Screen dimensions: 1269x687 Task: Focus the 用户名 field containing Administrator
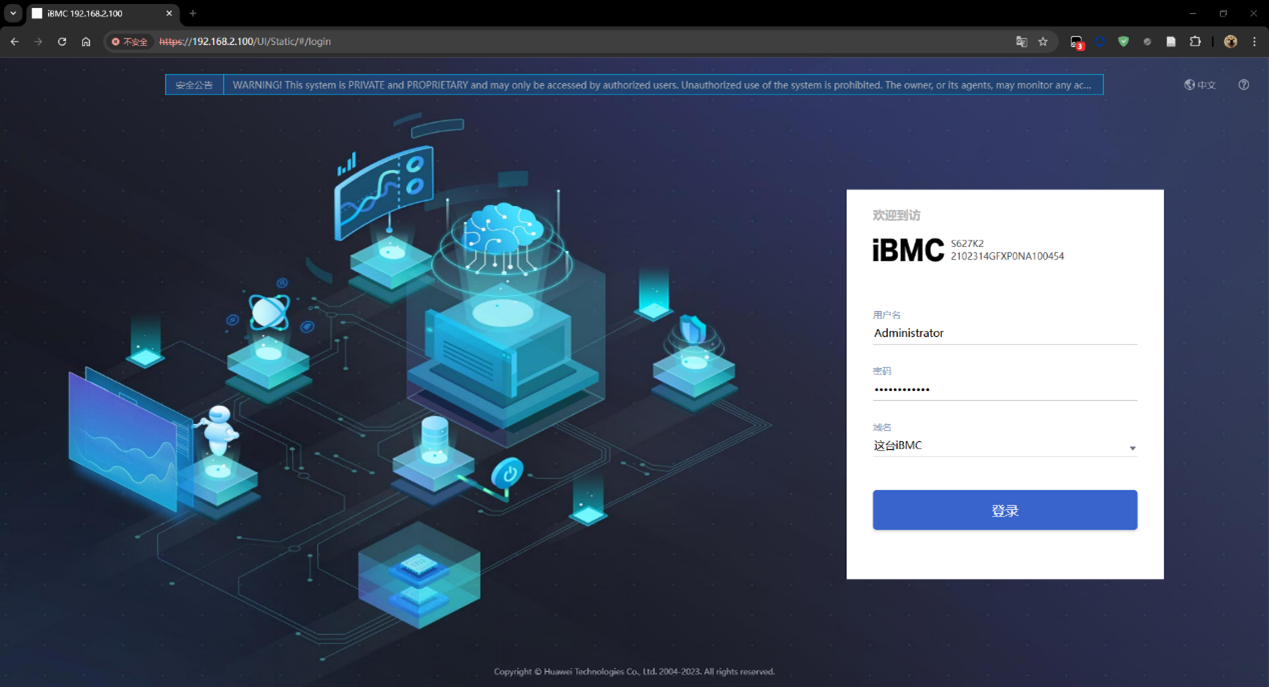(1004, 333)
